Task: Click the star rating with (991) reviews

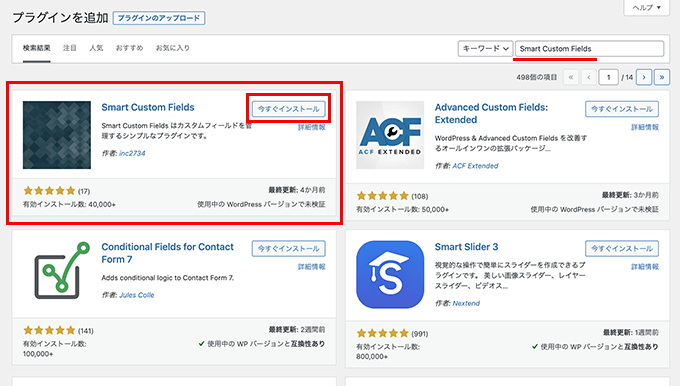Action: point(382,334)
